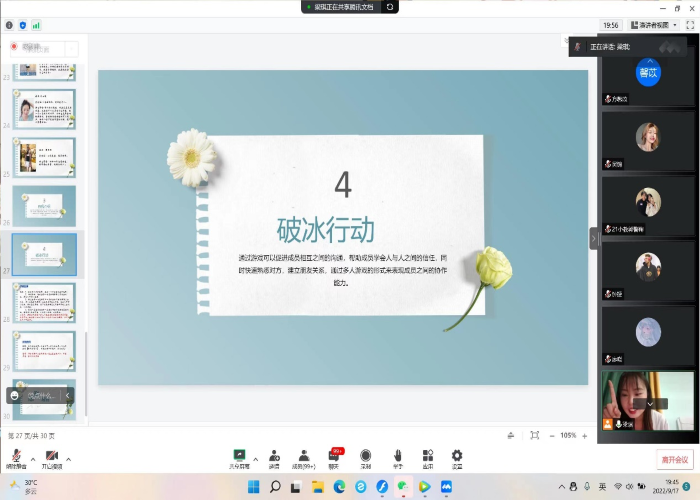The image size is (700, 500).
Task: Select slide 28 thumbnail
Action: coord(44,302)
